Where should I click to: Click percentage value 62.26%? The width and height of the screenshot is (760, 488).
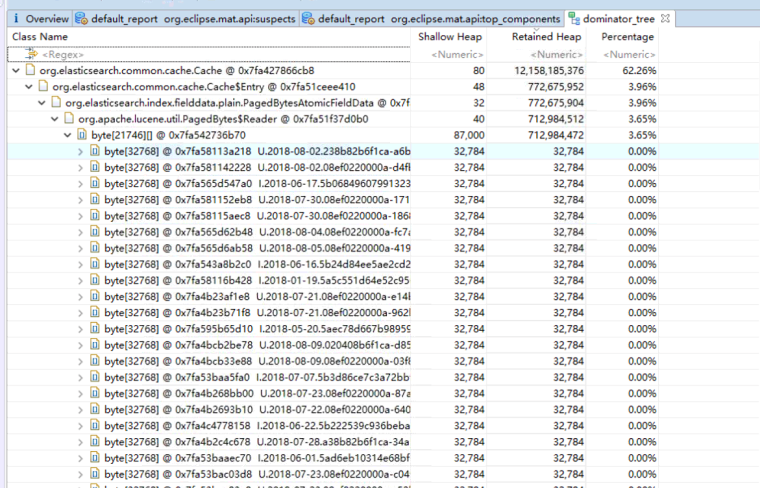pos(639,71)
